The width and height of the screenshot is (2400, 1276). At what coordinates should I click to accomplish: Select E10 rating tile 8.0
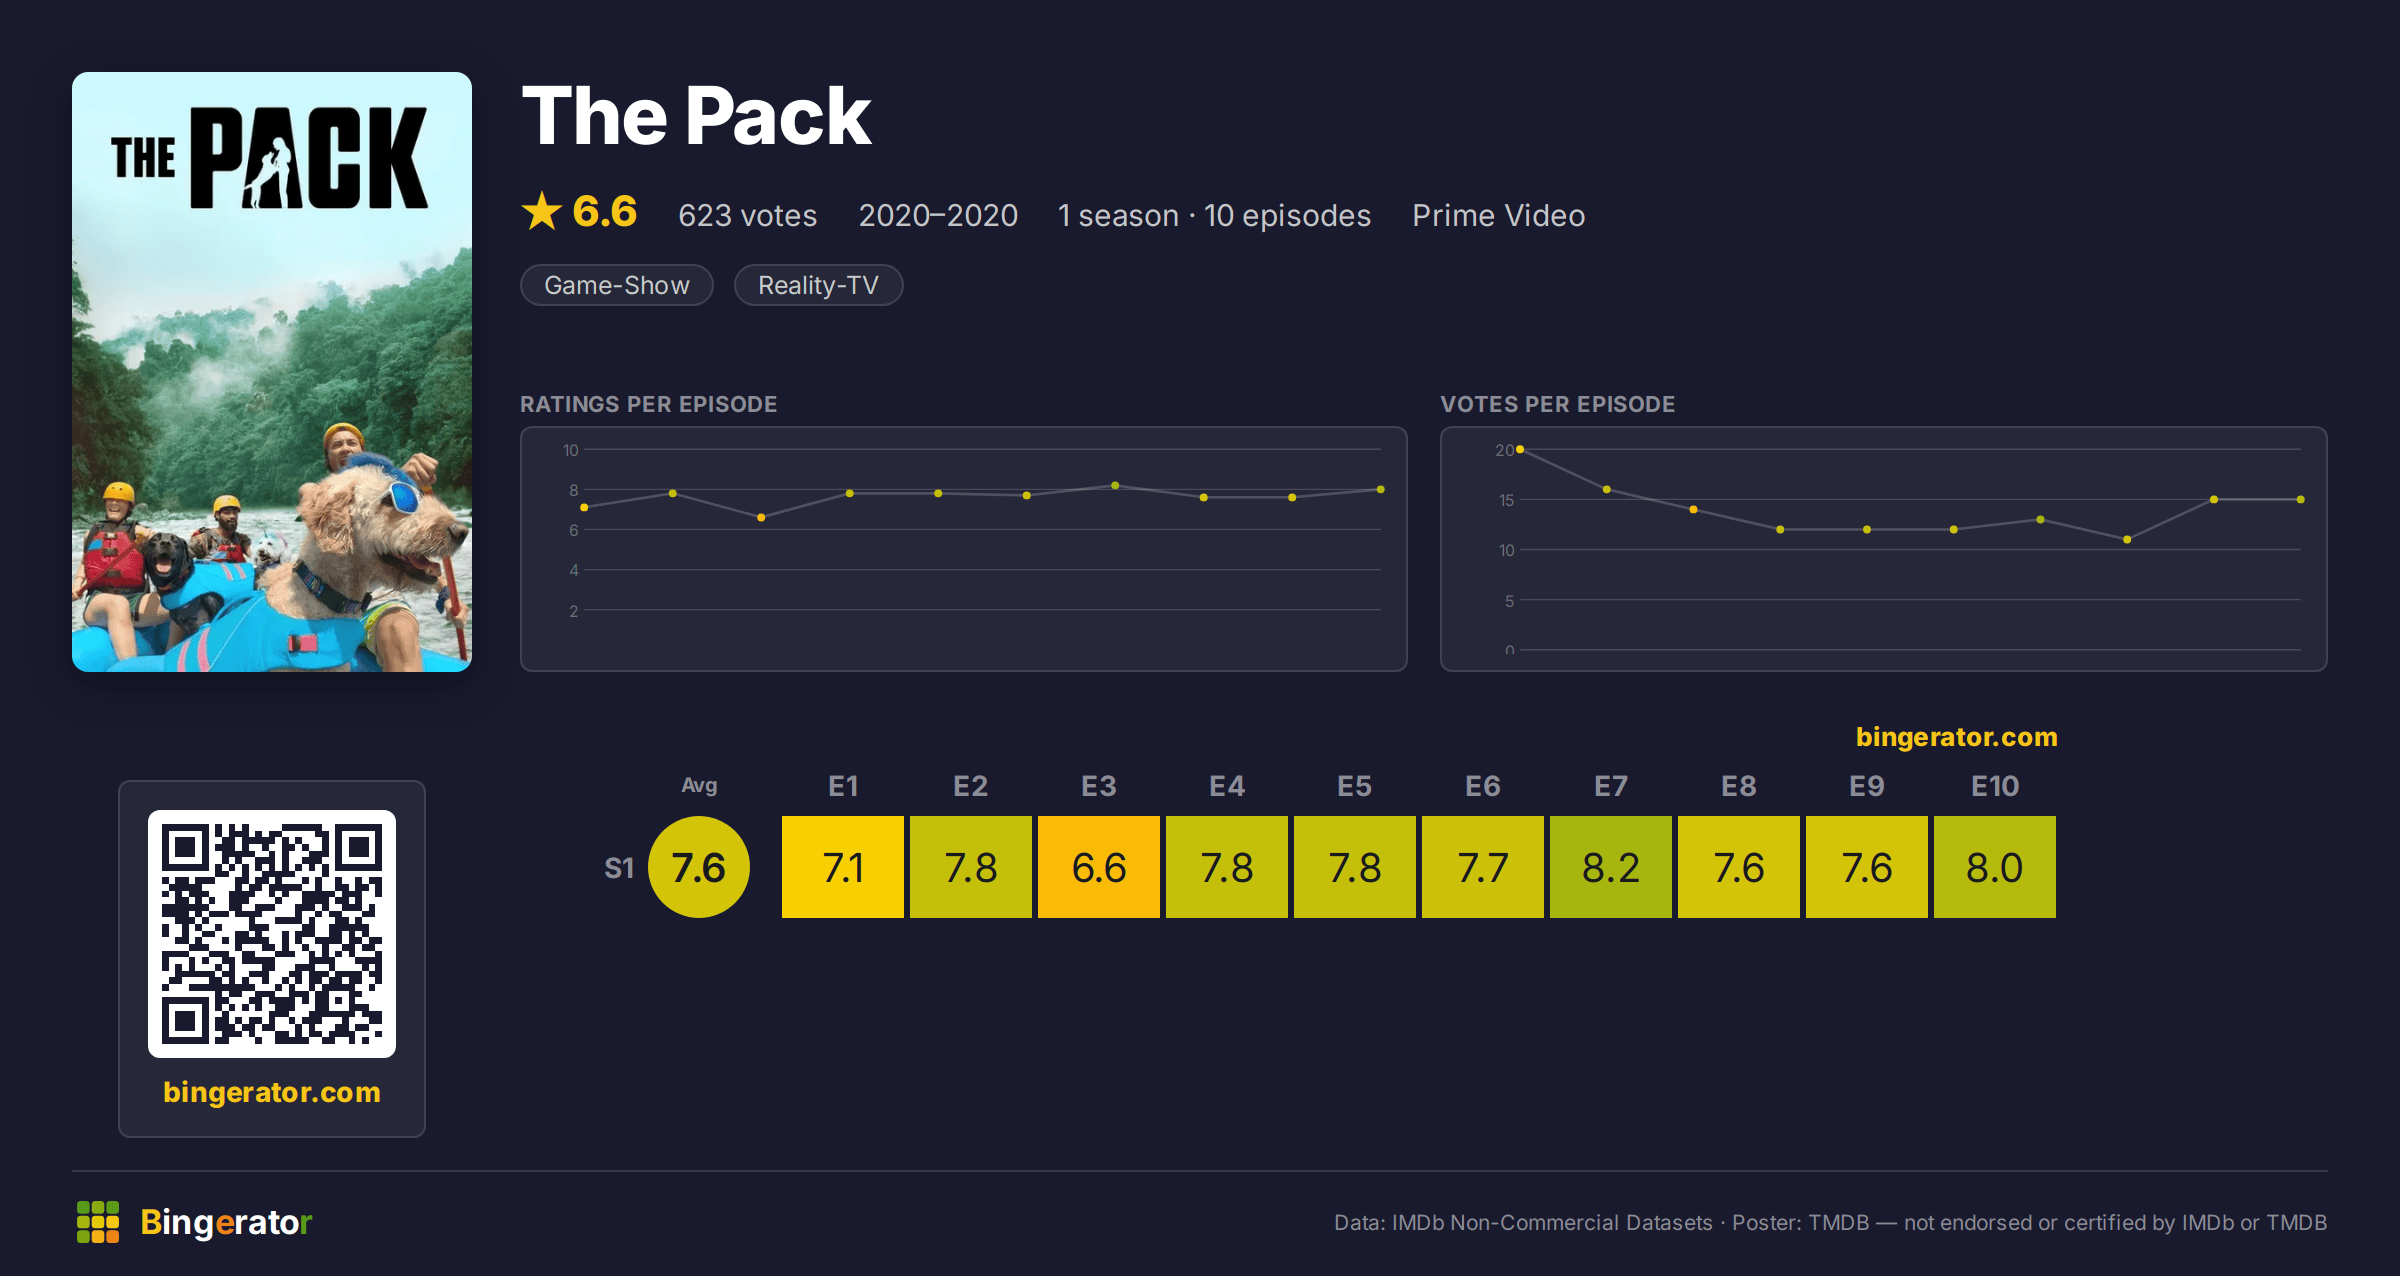click(1995, 867)
